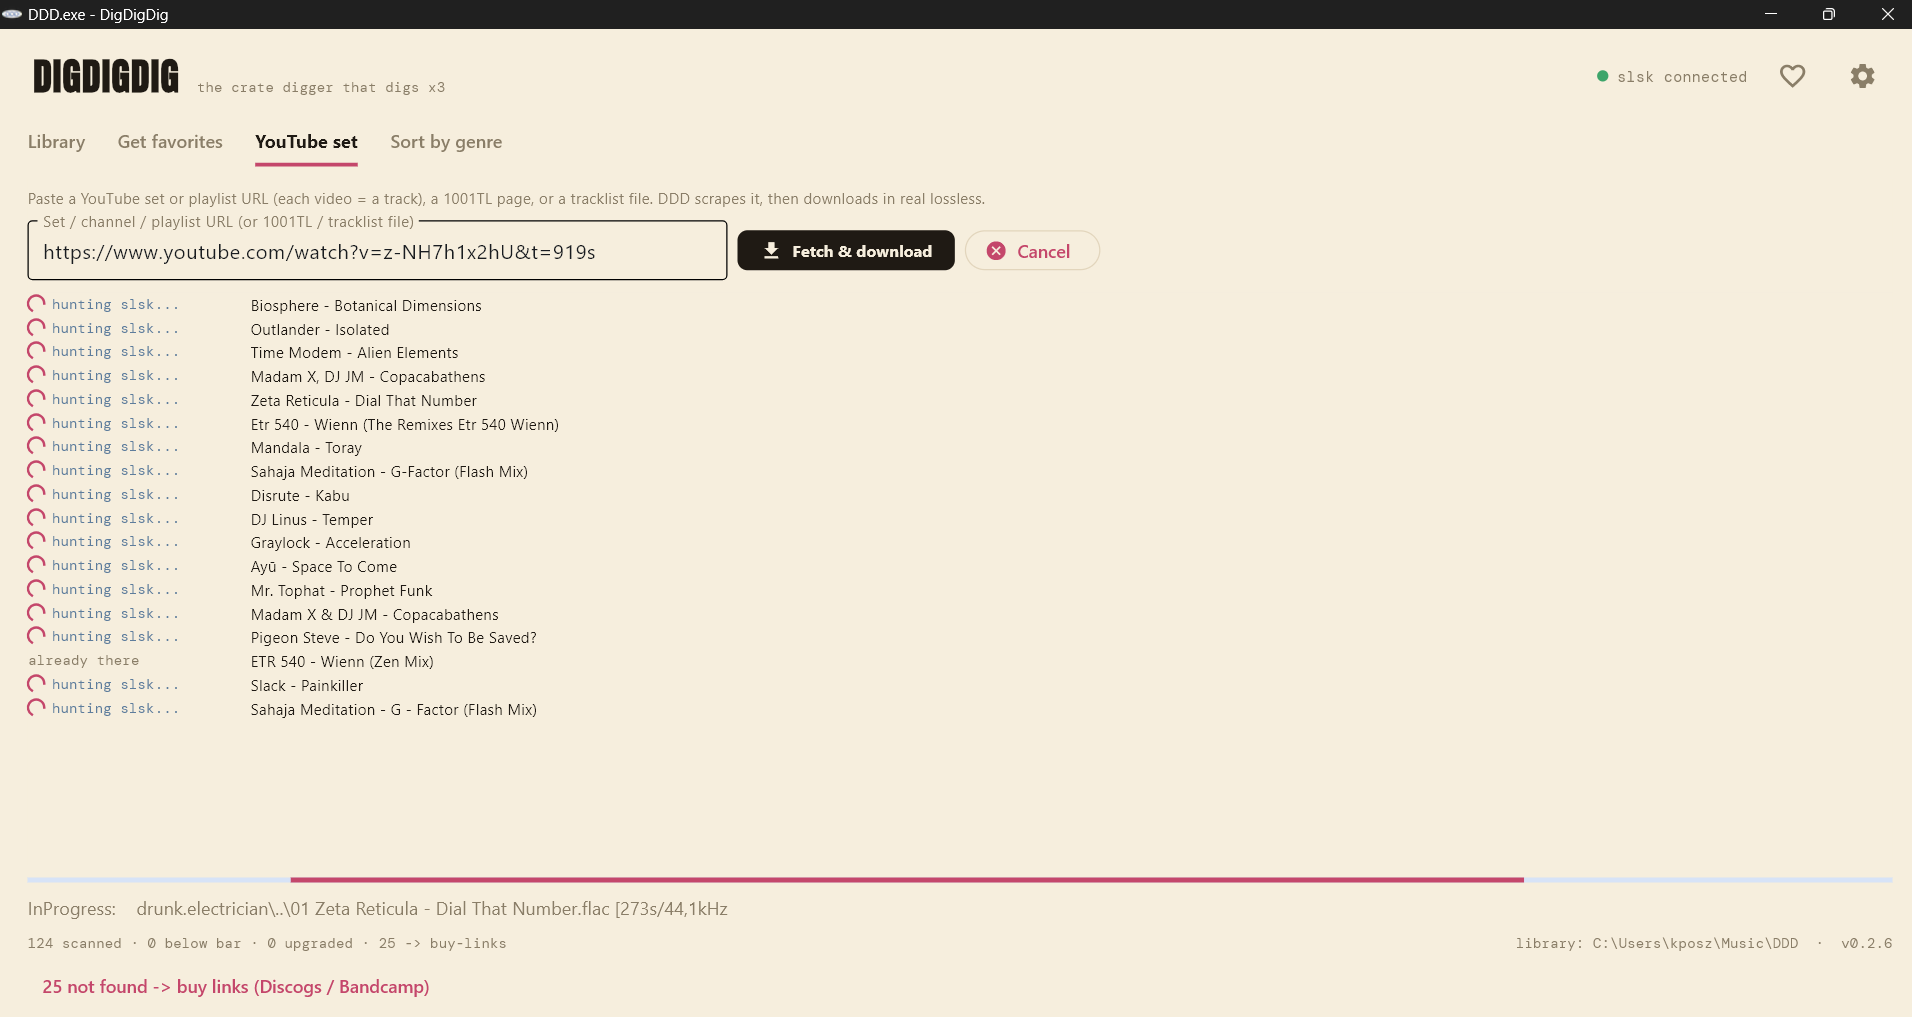The height and width of the screenshot is (1017, 1912).
Task: Click spinner beside Slack - Painkiller
Action: tap(37, 684)
